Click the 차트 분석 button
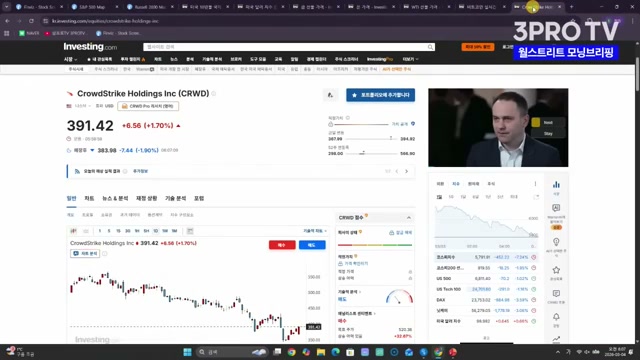Screen dimensions: 640x360 pos(85,253)
